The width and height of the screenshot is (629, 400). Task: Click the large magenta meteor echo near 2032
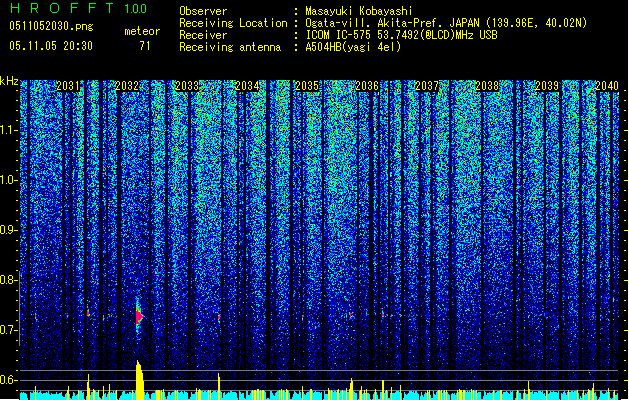139,317
